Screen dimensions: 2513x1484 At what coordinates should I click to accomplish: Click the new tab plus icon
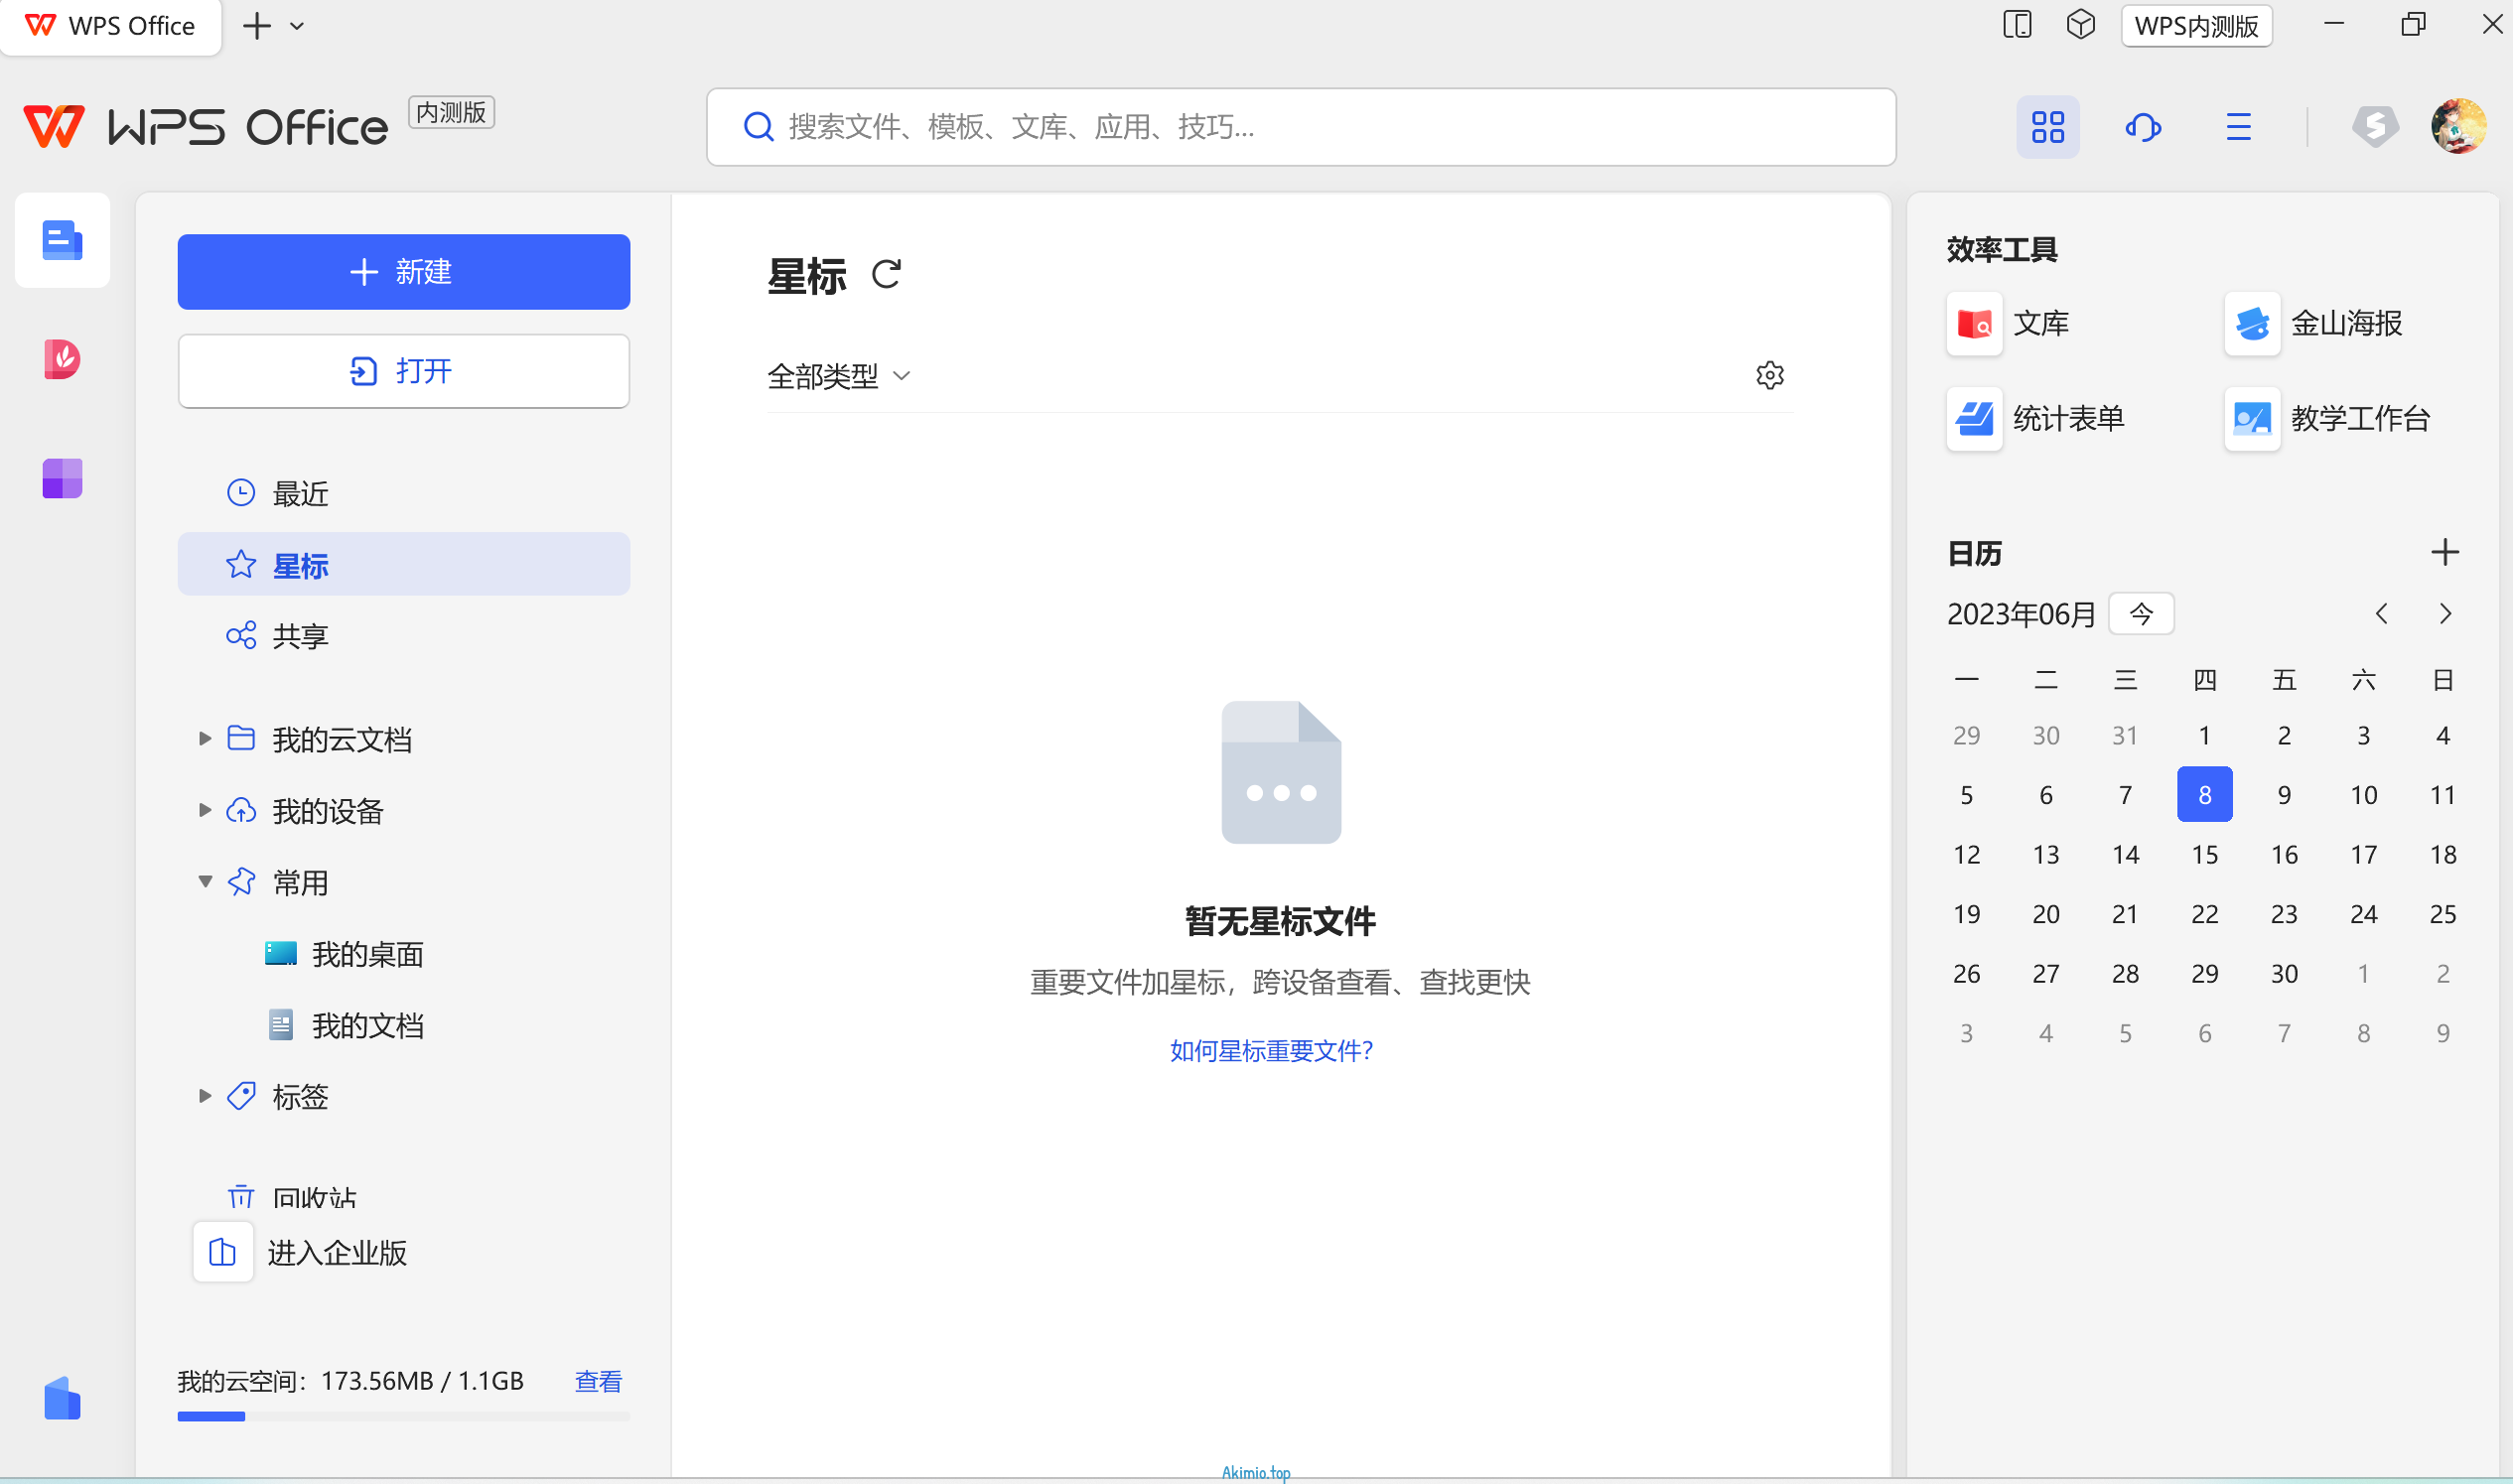coord(257,26)
